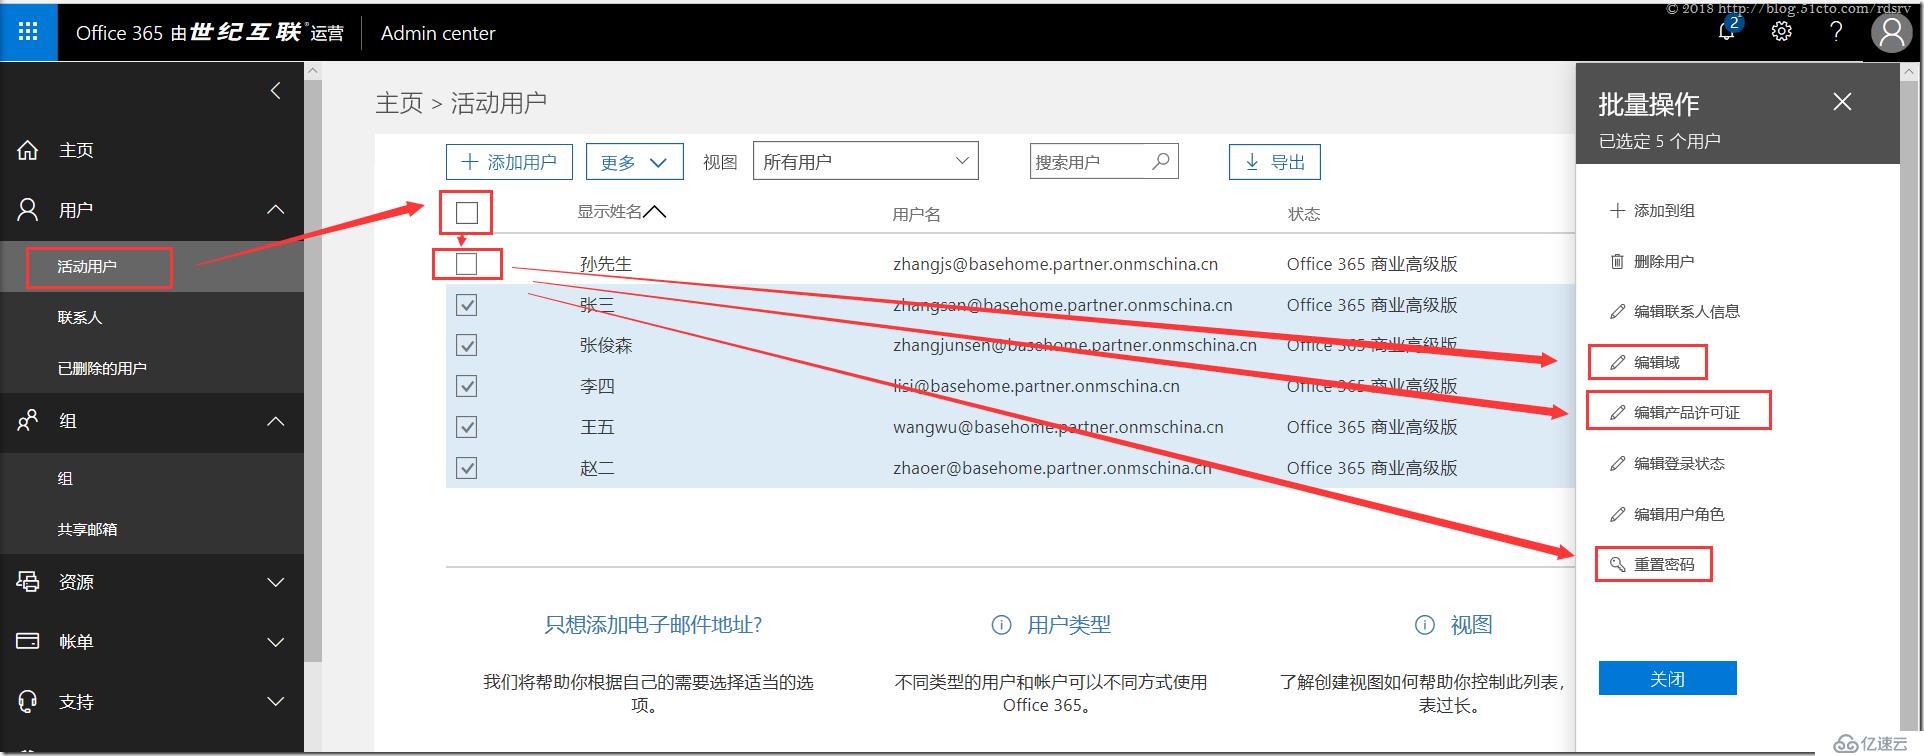Click the info icon next to 视图
The image size is (1924, 756).
(1425, 625)
